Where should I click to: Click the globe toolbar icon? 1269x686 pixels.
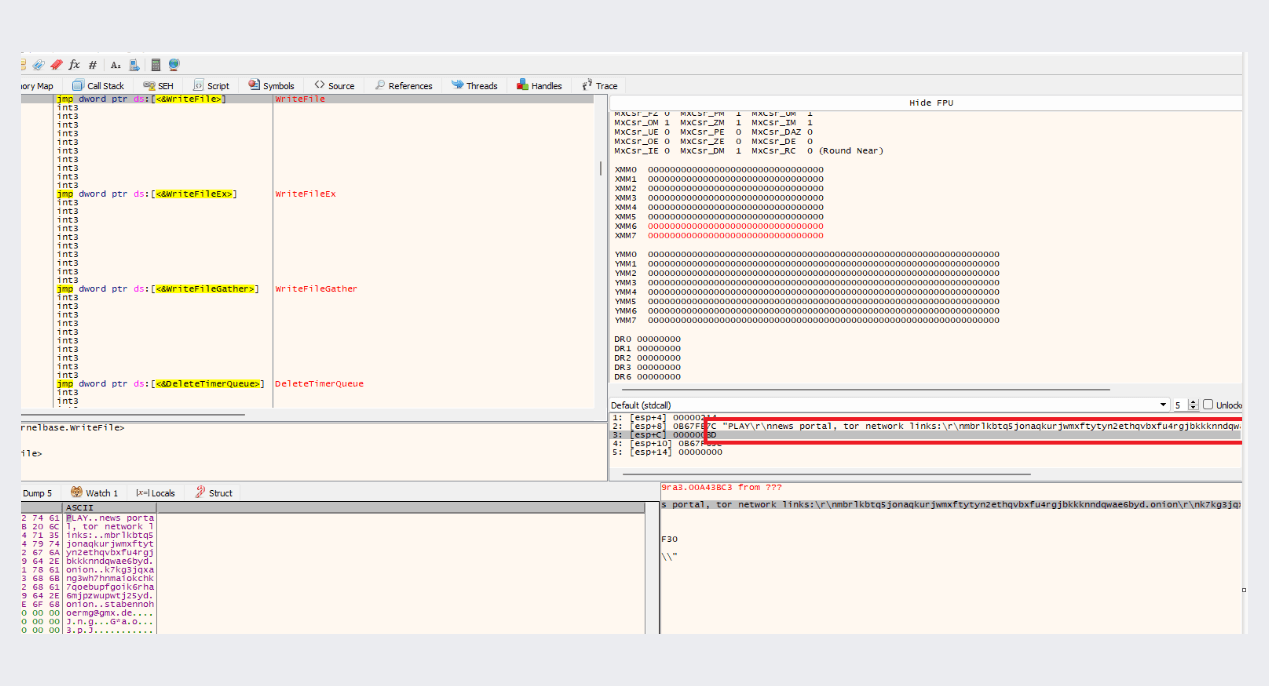coord(174,64)
